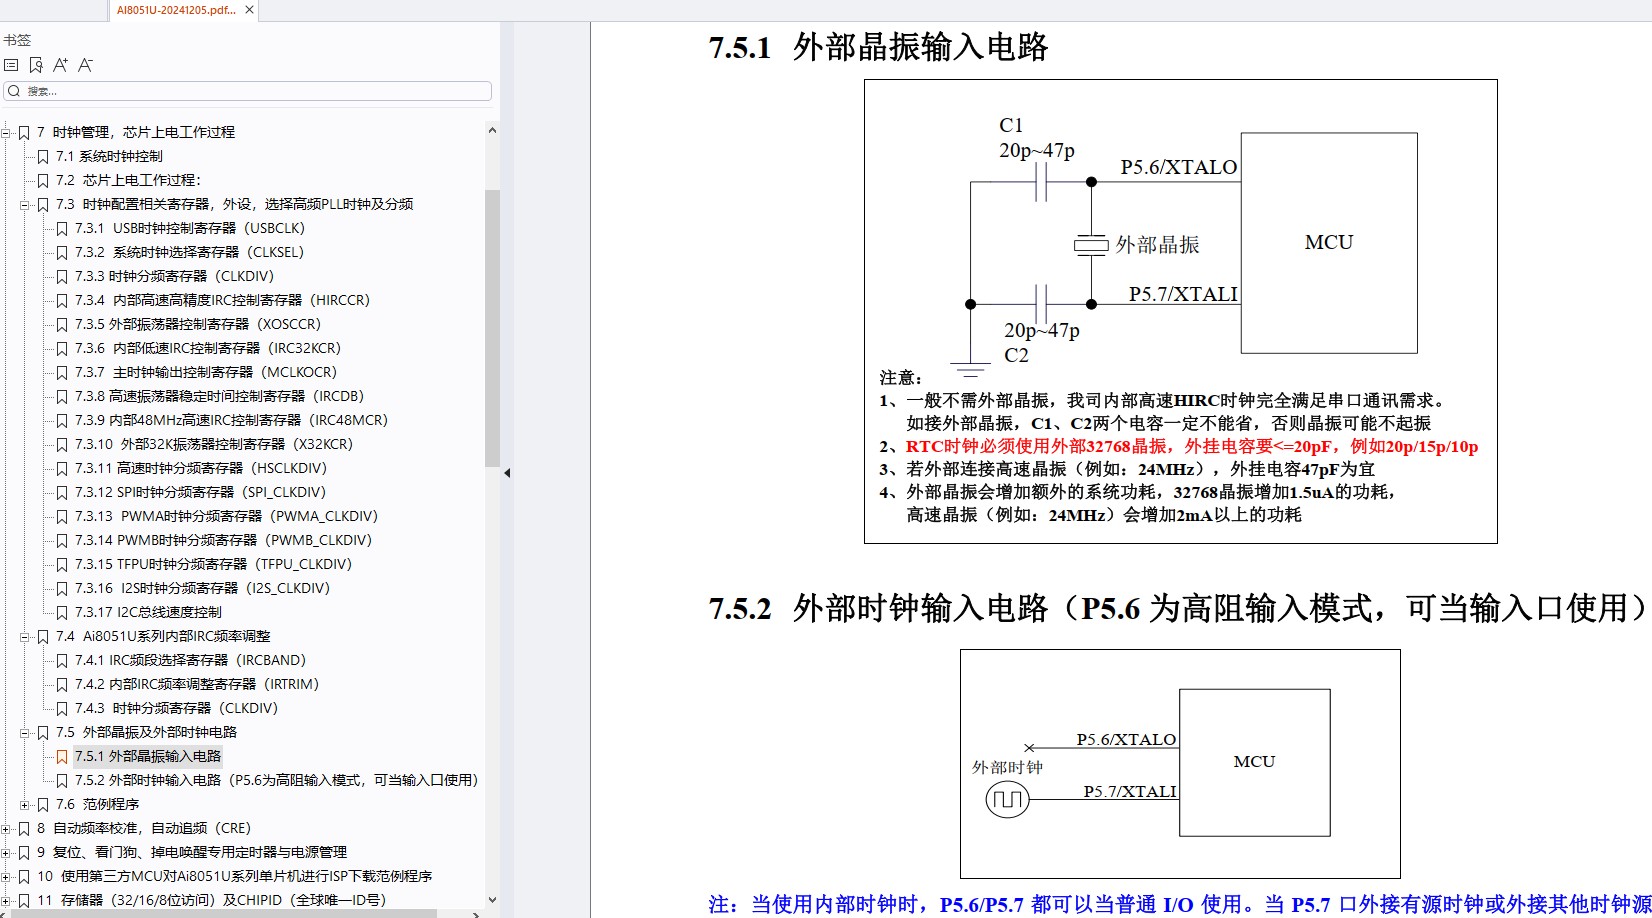Click bookmark icon beside 7.3.14 PWMB_CLKDIV
The image size is (1652, 918).
coord(62,540)
